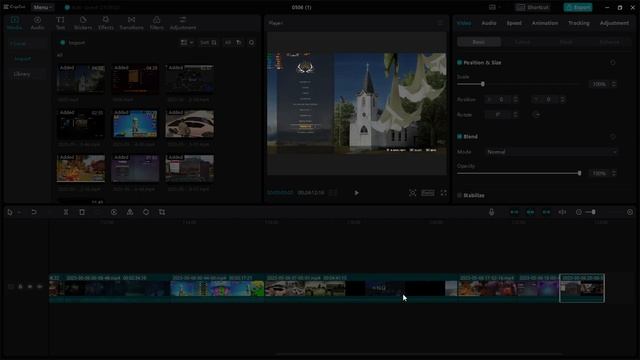Open the Audio library tab
The width and height of the screenshot is (640, 360).
pos(37,23)
